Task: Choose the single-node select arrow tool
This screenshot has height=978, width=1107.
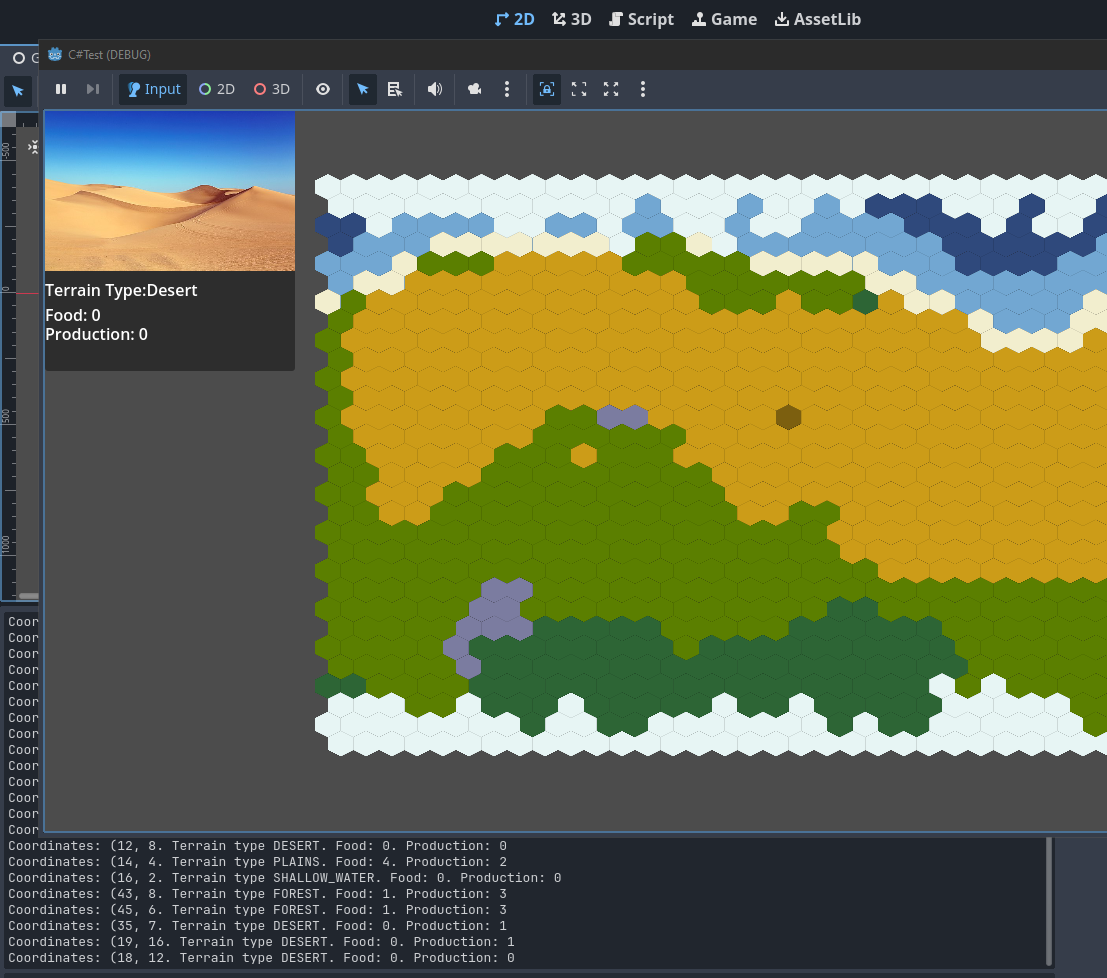Action: tap(363, 89)
